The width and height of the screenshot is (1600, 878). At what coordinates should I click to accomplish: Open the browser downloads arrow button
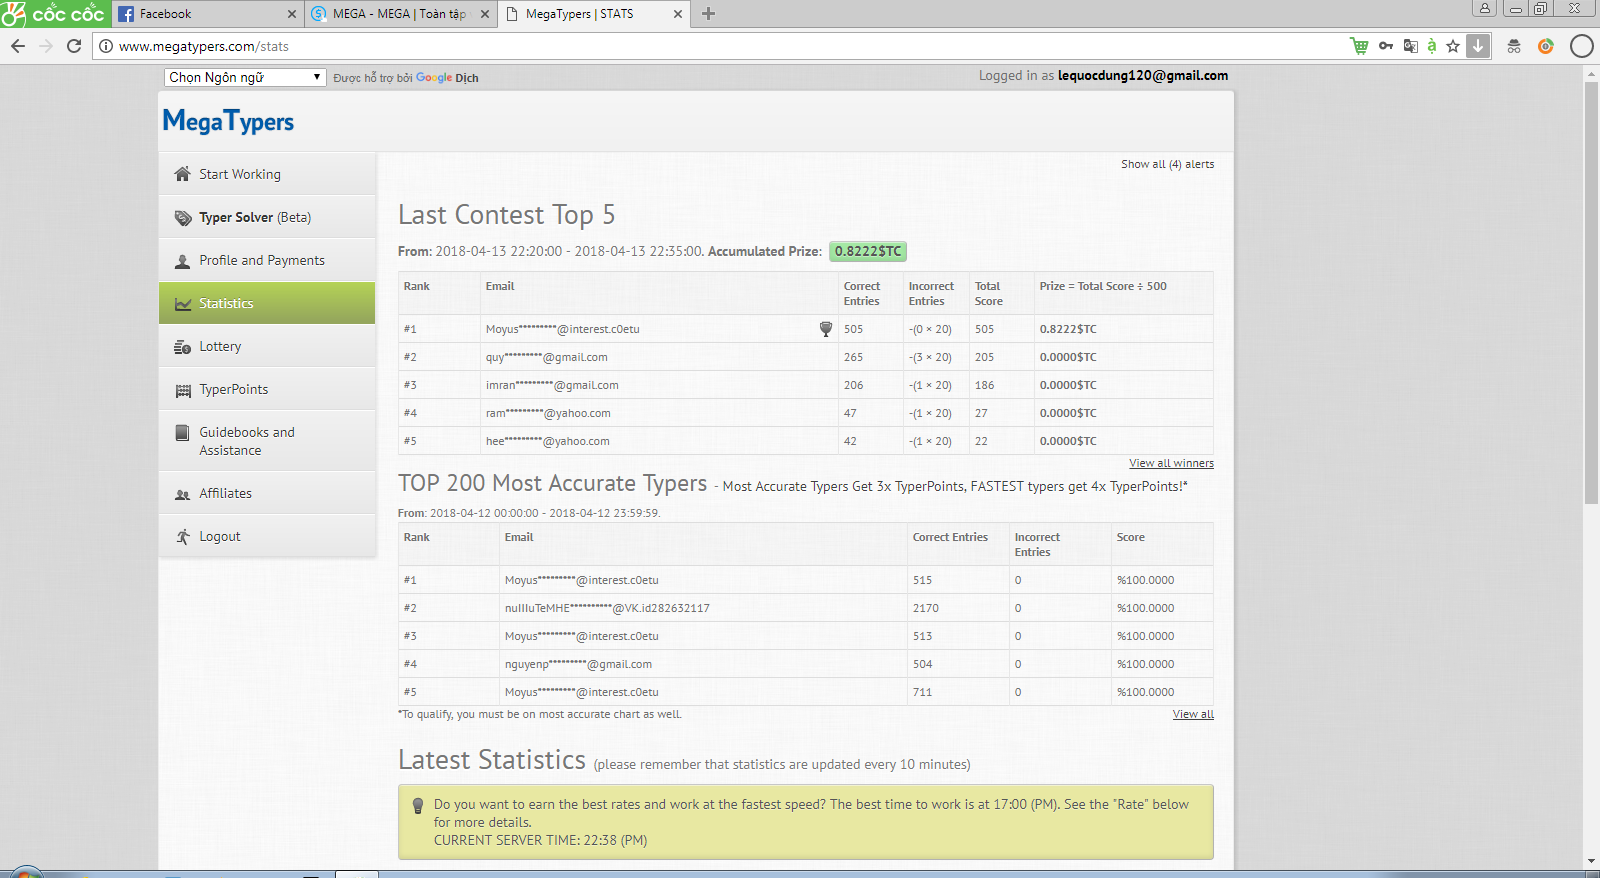click(x=1478, y=46)
